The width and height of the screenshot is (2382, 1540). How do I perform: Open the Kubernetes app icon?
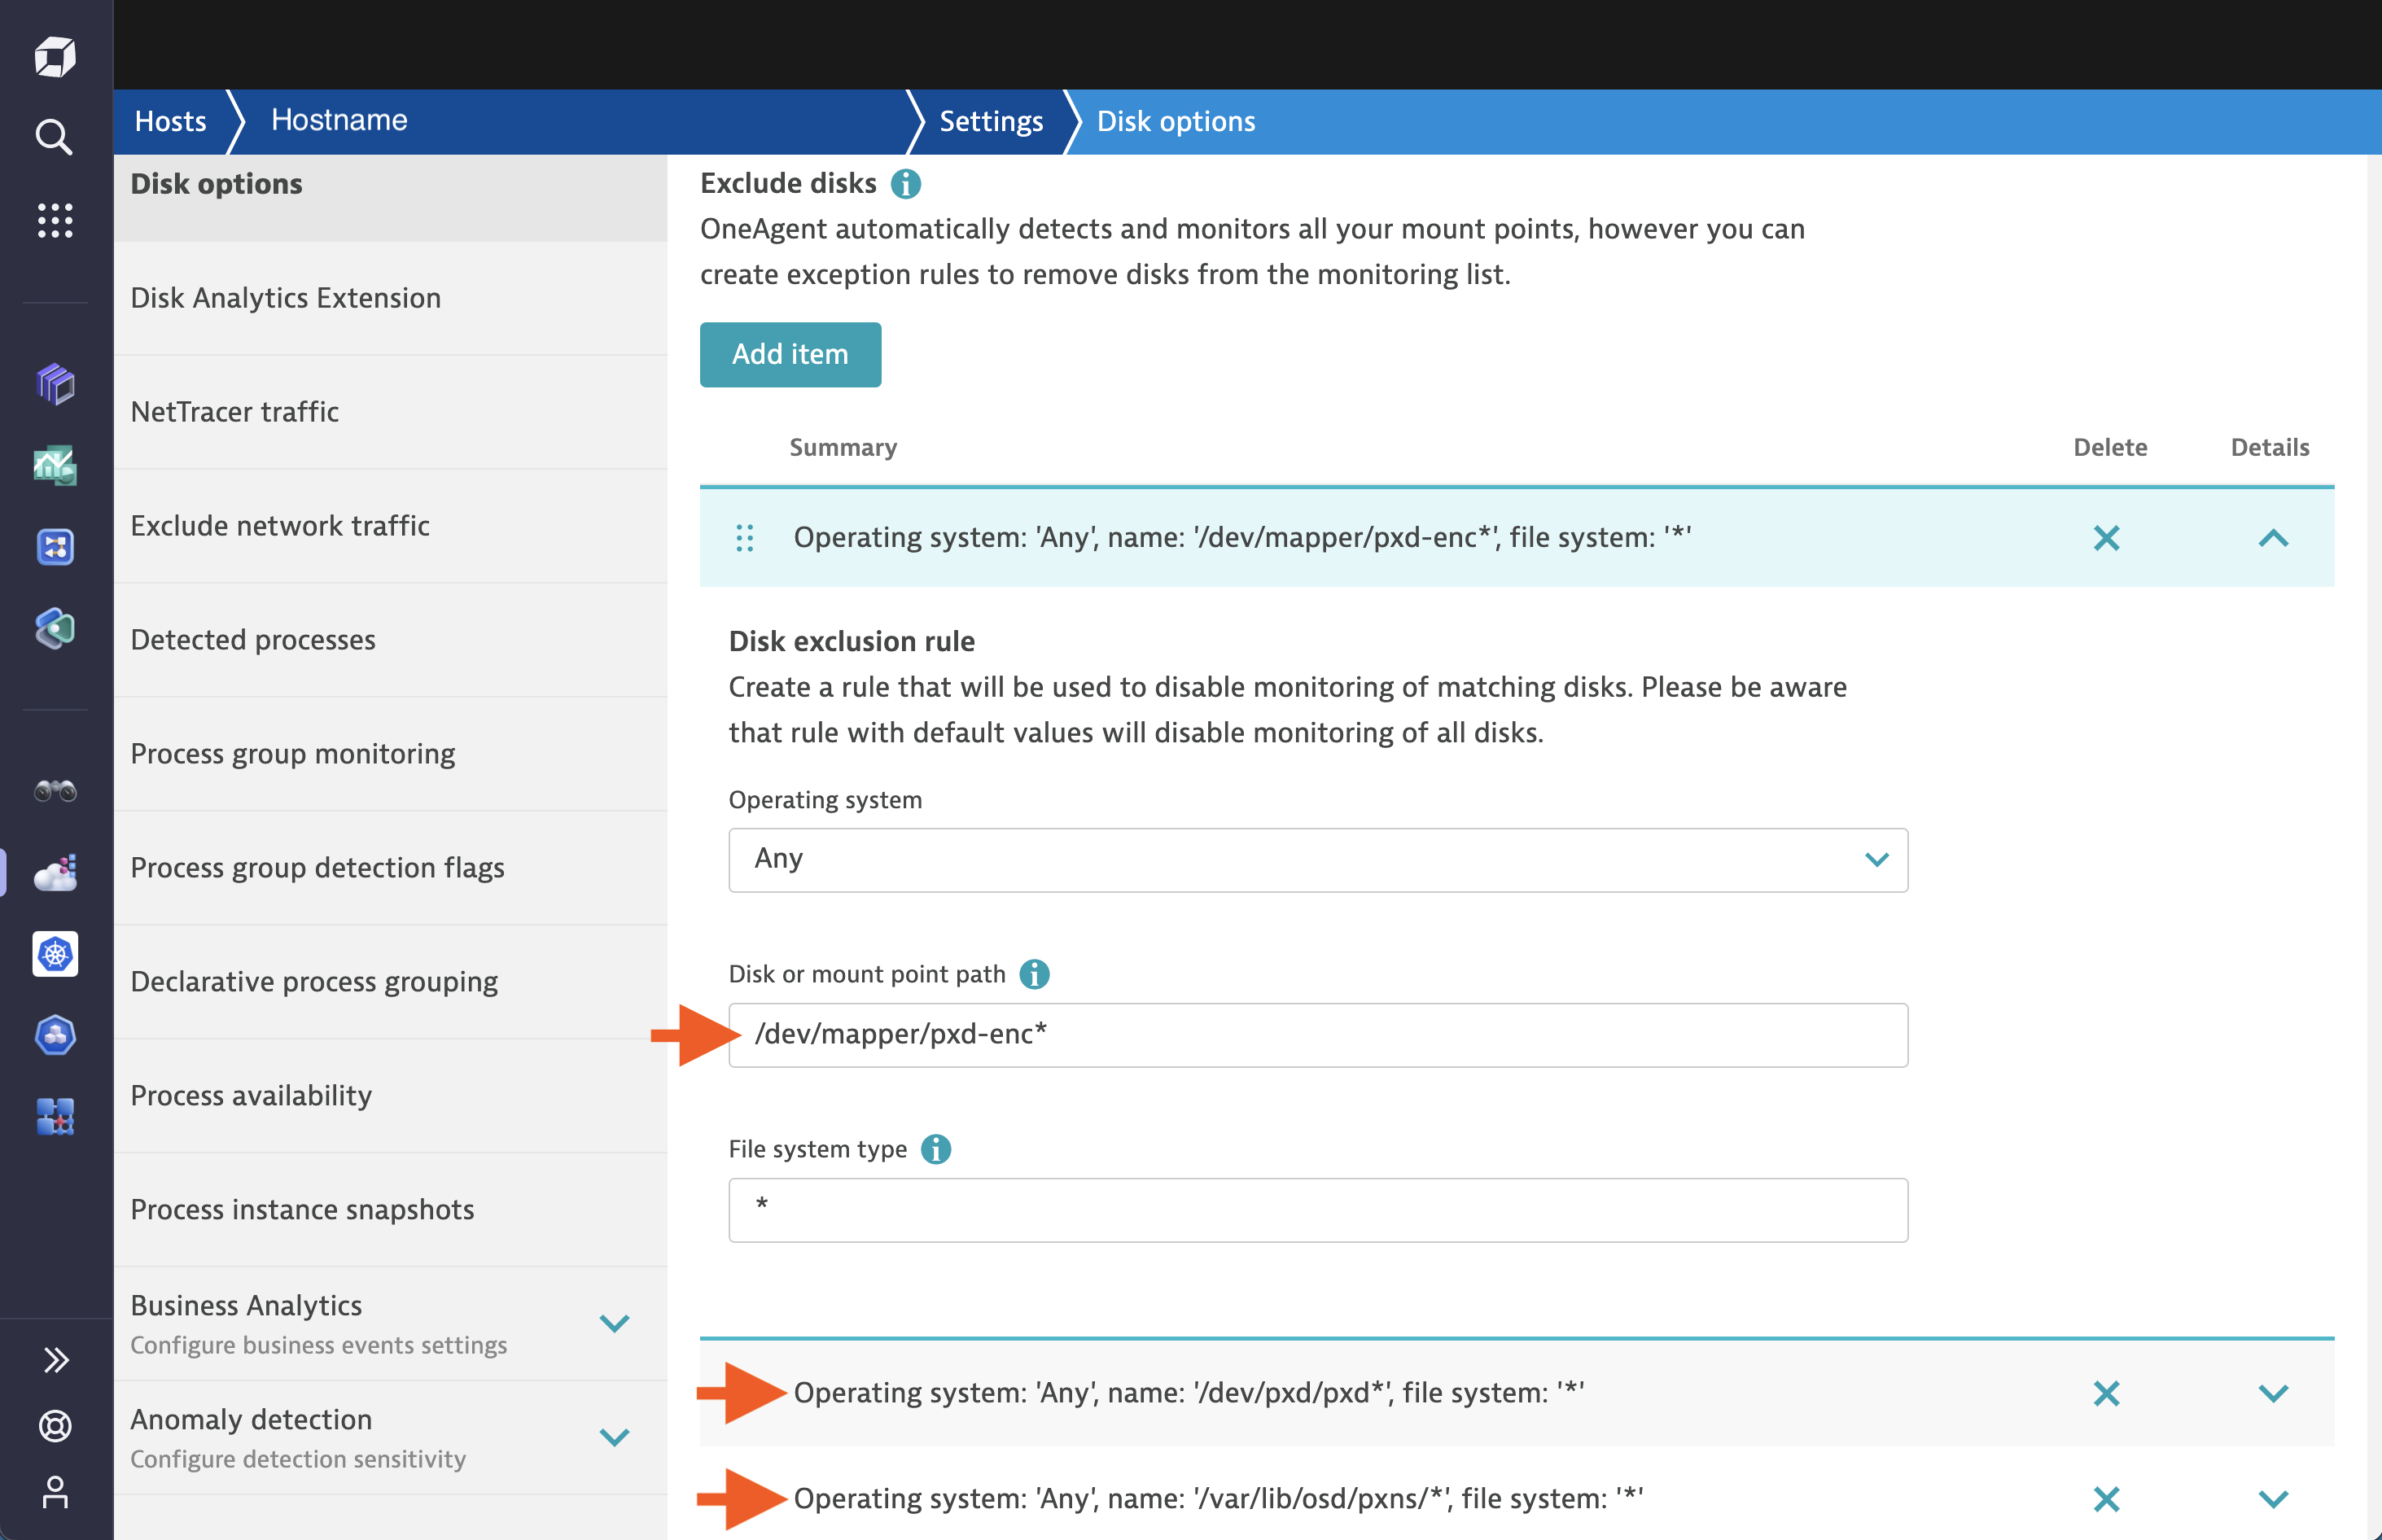(55, 954)
